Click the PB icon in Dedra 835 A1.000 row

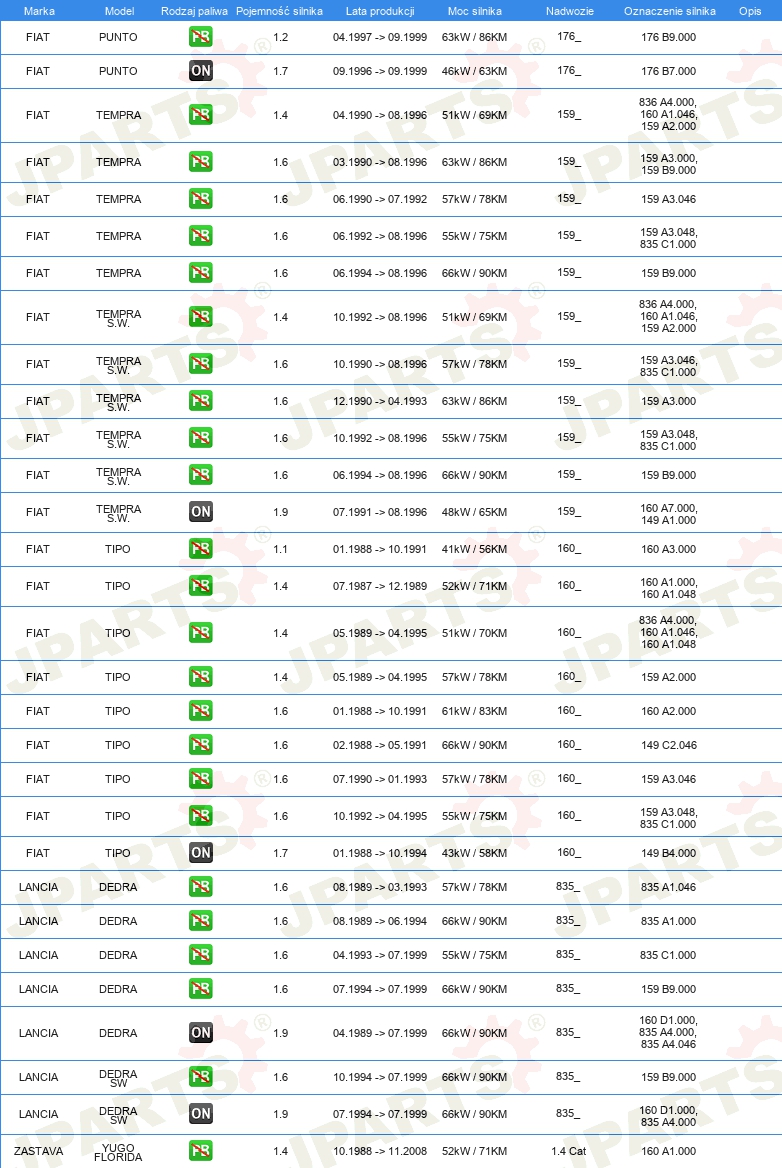[x=200, y=921]
